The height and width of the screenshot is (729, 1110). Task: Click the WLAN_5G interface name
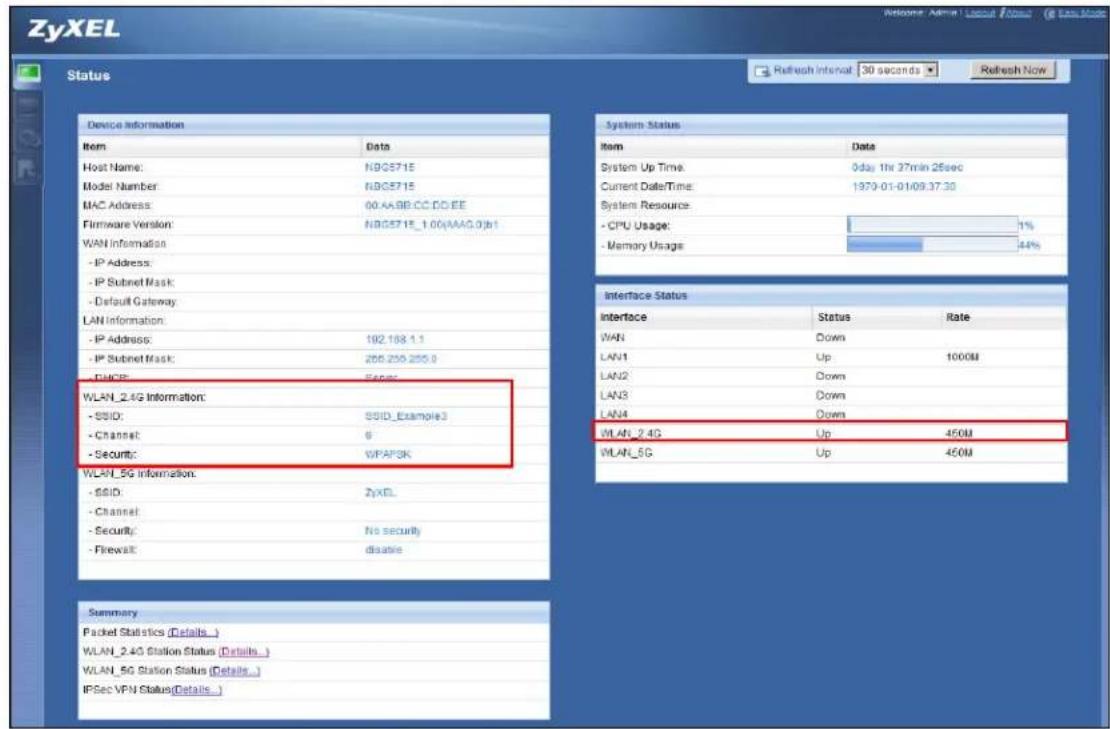(x=626, y=452)
